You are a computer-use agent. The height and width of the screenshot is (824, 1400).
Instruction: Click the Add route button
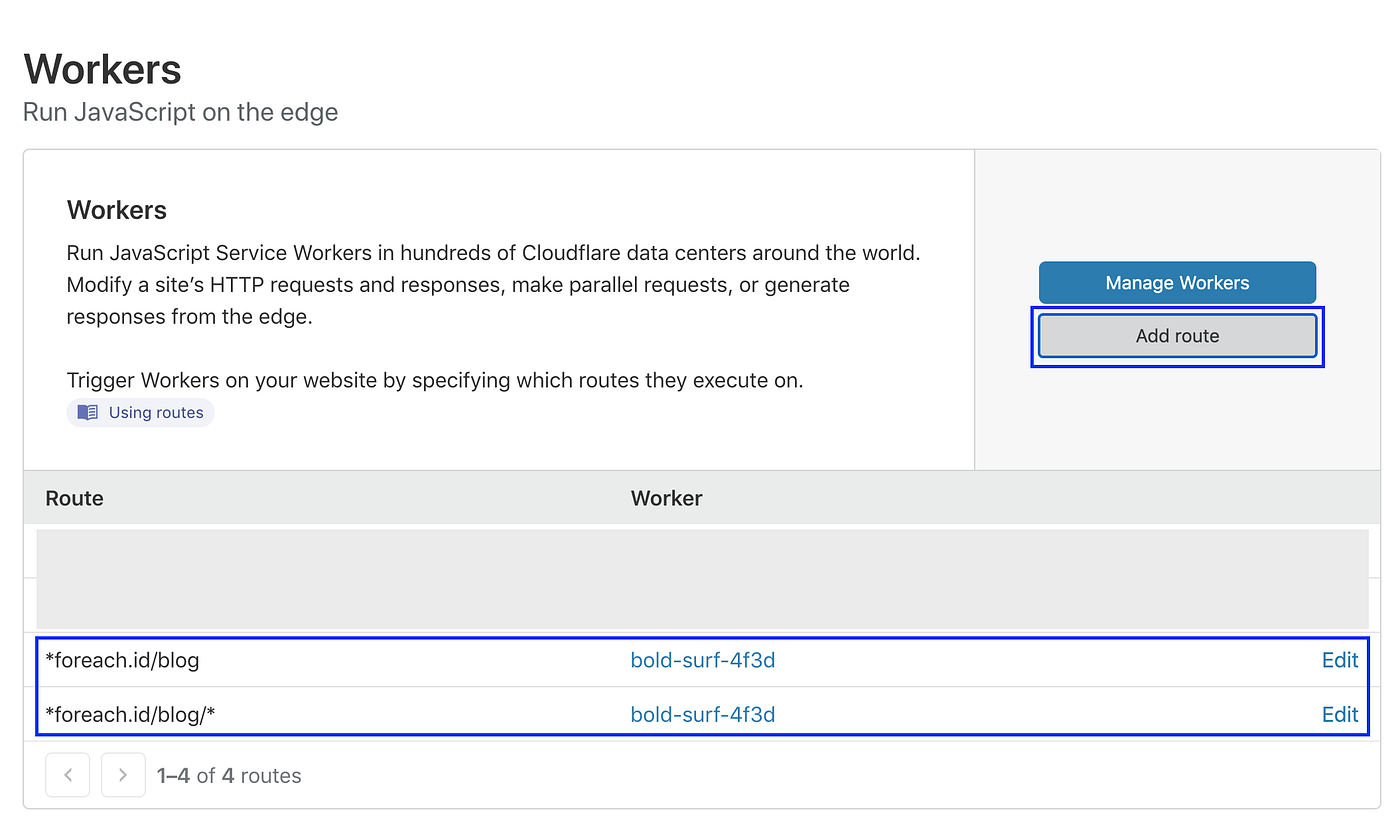[1177, 336]
